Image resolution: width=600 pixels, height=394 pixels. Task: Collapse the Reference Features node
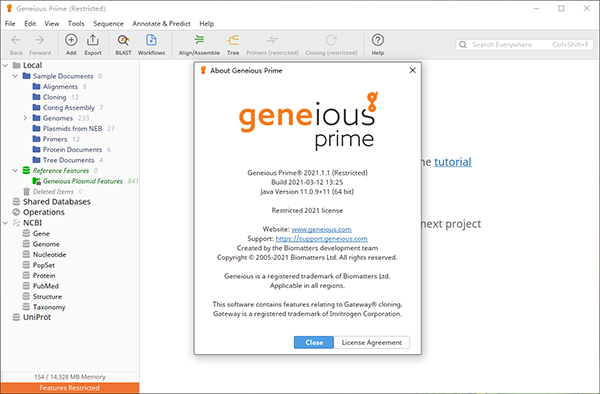(15, 171)
